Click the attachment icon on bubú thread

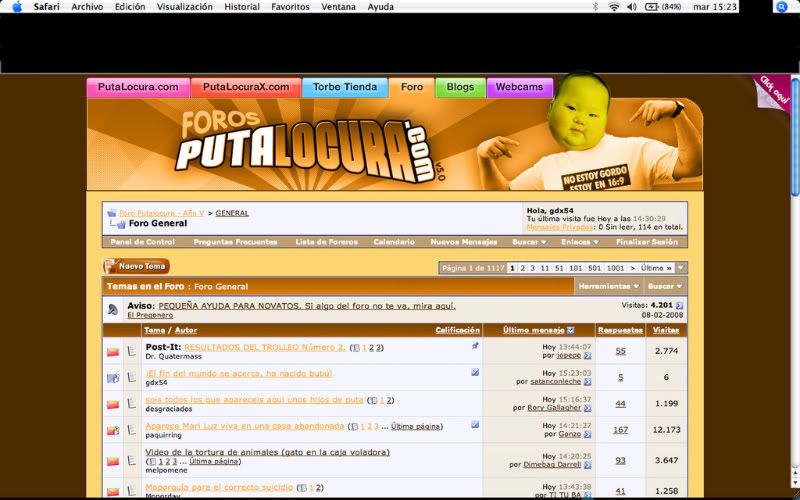[x=475, y=372]
